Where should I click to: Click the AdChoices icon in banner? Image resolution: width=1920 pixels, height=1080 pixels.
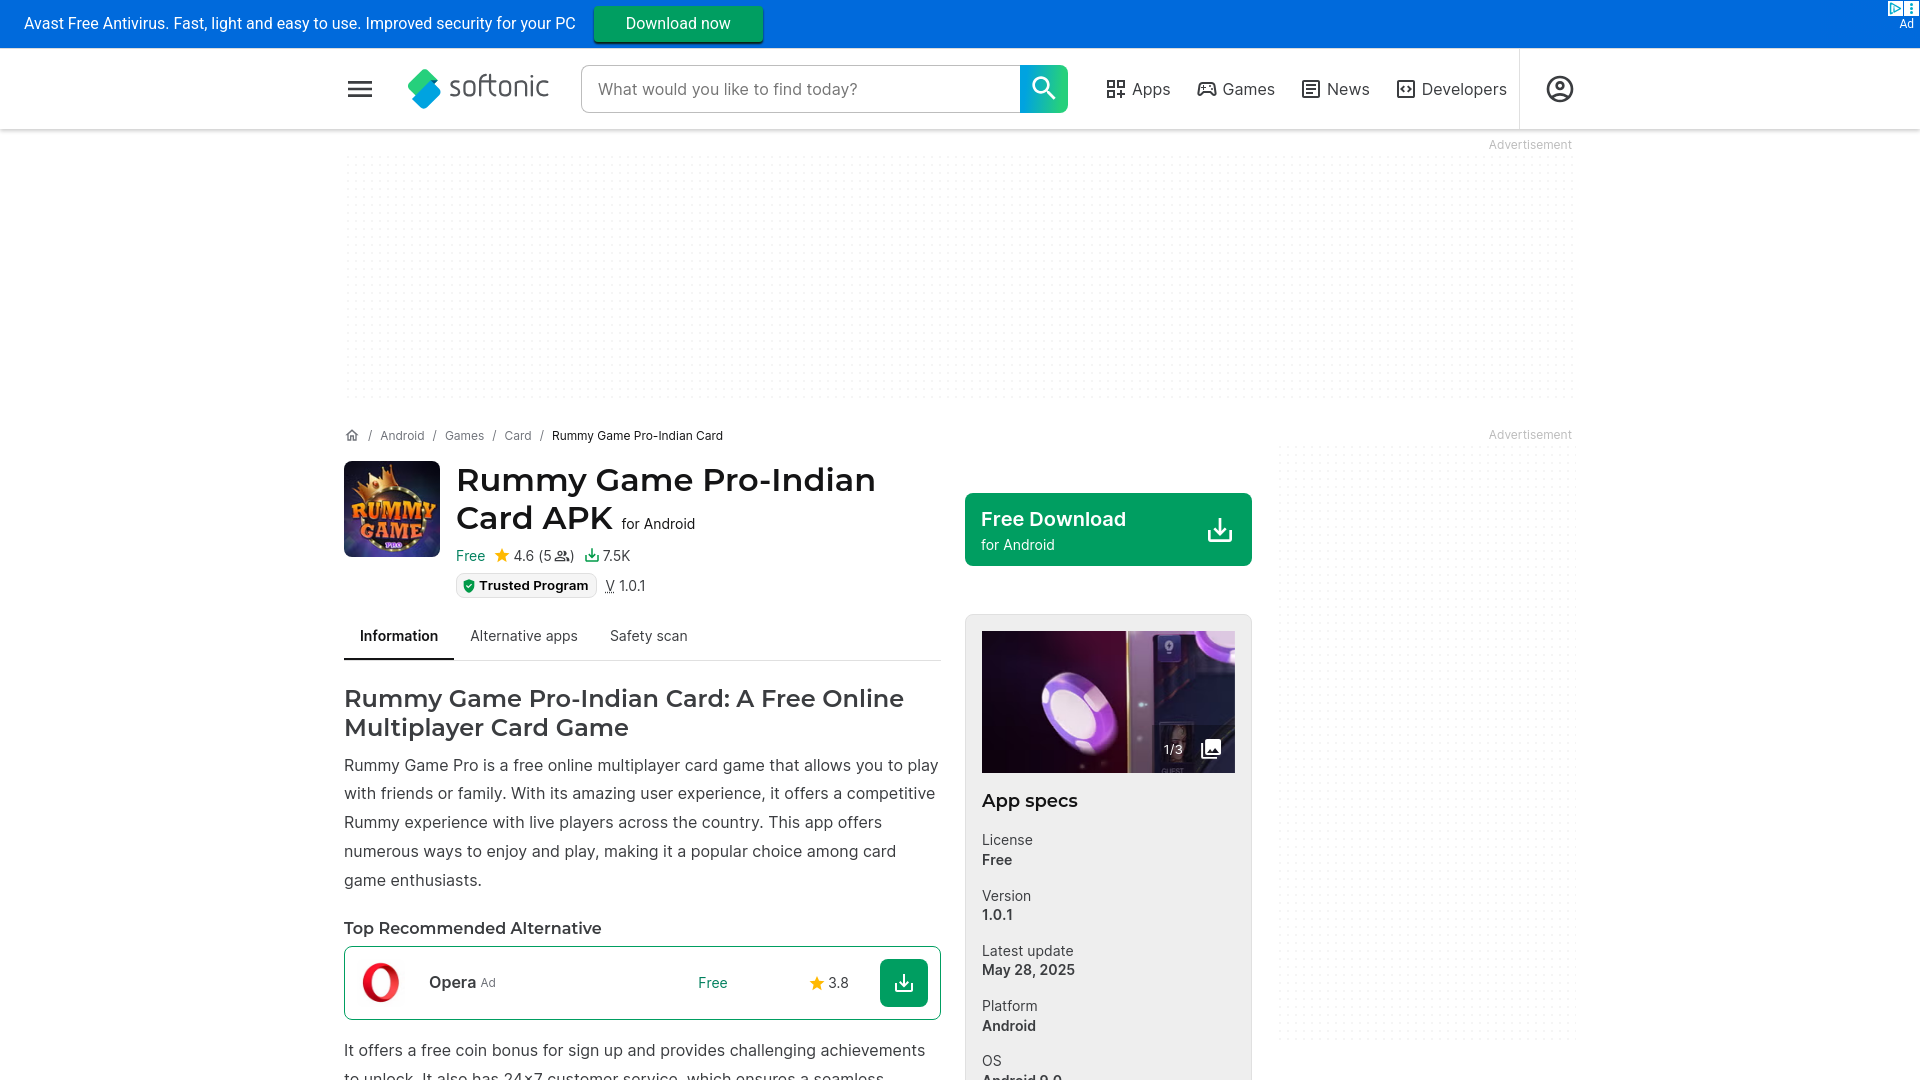pos(1895,8)
